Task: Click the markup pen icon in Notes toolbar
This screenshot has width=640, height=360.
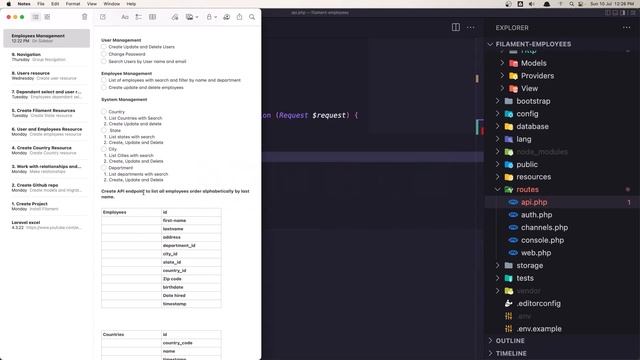Action: 175,17
